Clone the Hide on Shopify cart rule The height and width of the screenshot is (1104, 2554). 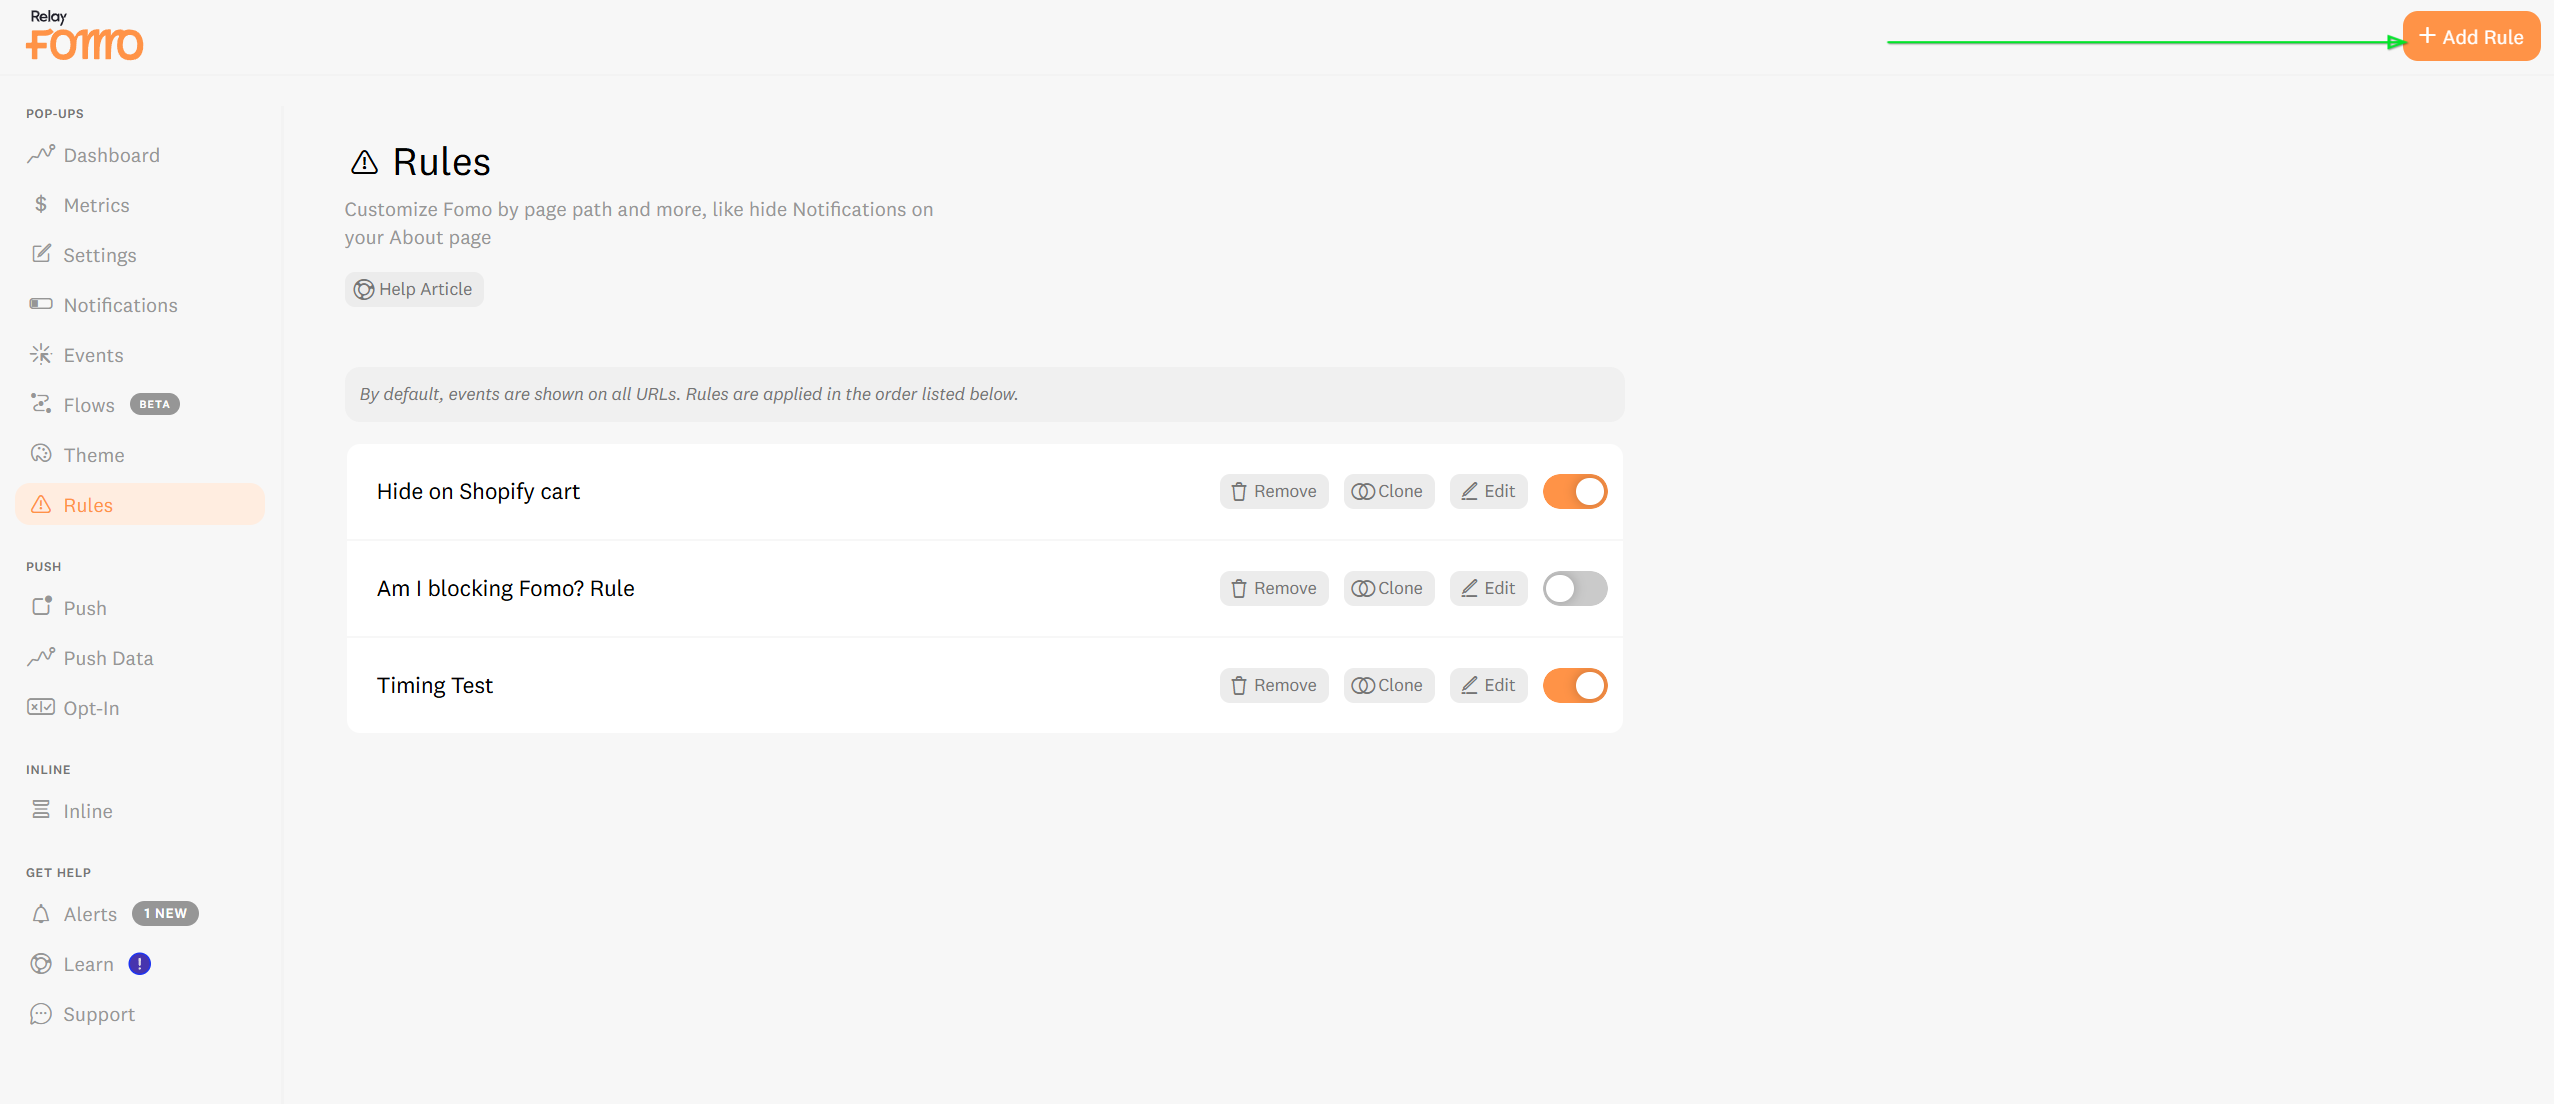click(x=1388, y=492)
